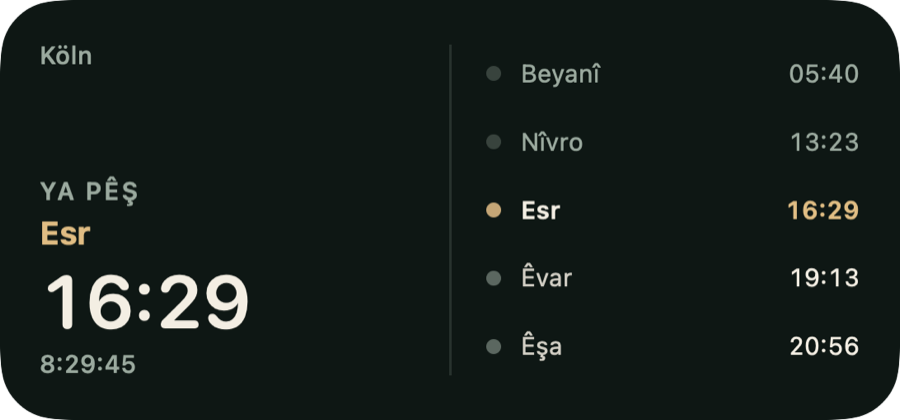The height and width of the screenshot is (420, 900).
Task: Select the Beyanî prayer label
Action: tap(560, 75)
